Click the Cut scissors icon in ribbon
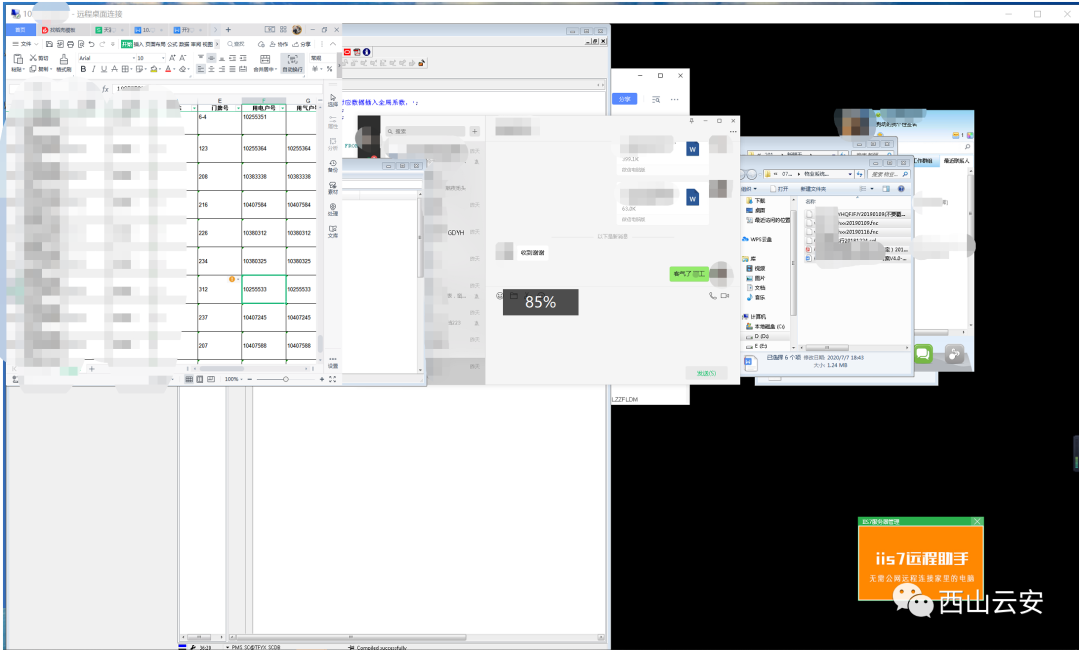Viewport: 1080px width, 650px height. (x=33, y=58)
